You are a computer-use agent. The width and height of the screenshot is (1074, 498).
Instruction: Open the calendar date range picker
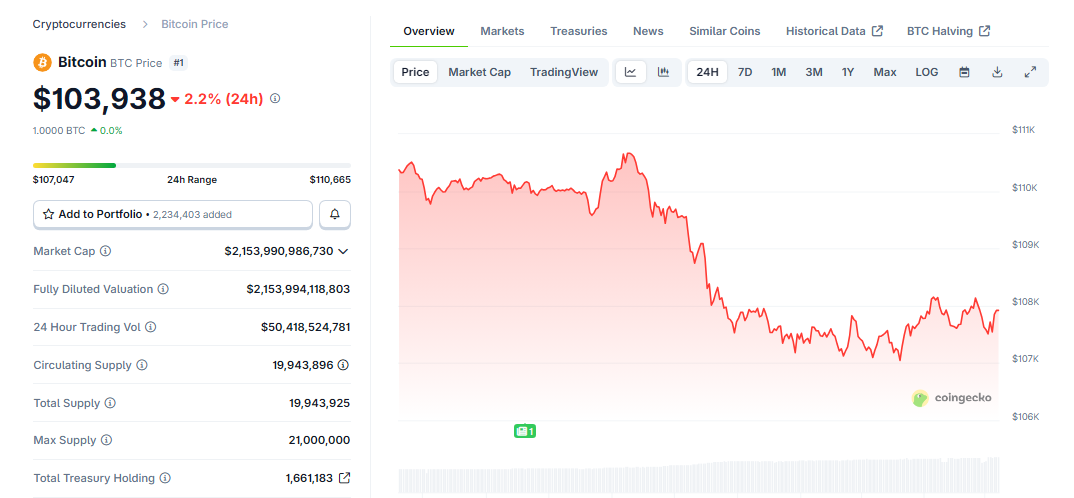(x=964, y=72)
